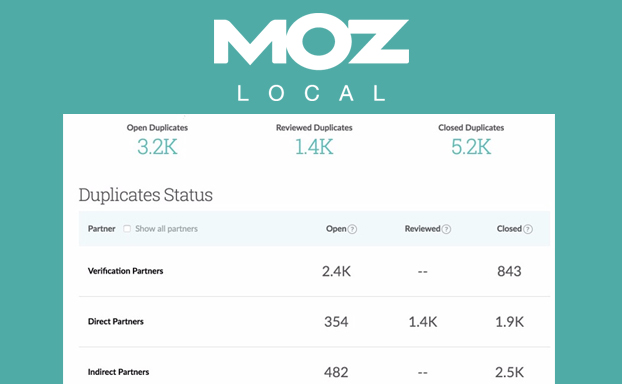Click the help icon next to Closed

pyautogui.click(x=528, y=229)
